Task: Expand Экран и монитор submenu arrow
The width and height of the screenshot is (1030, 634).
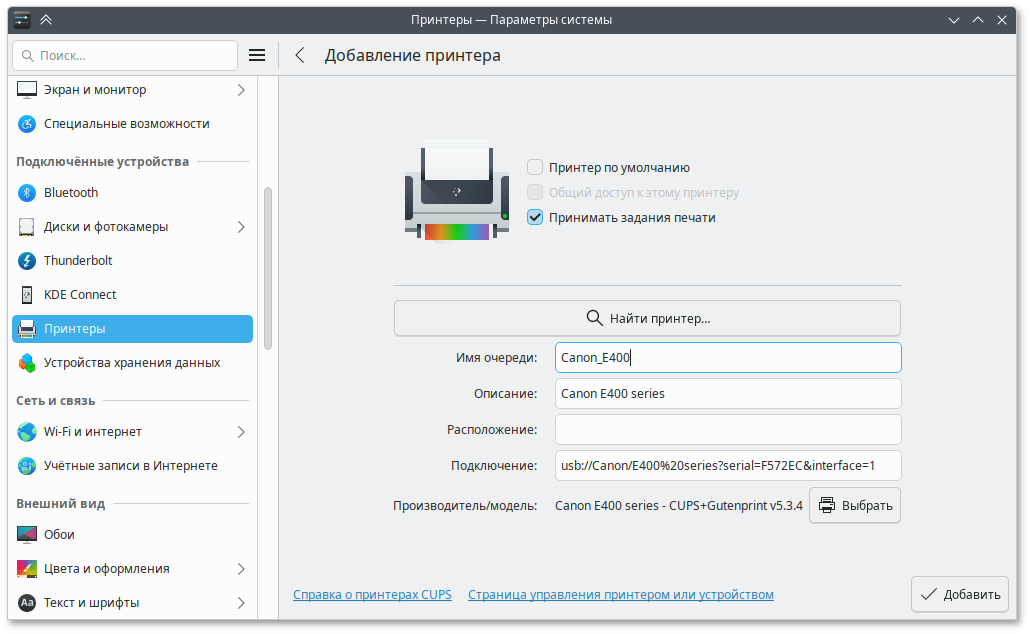Action: click(x=241, y=90)
